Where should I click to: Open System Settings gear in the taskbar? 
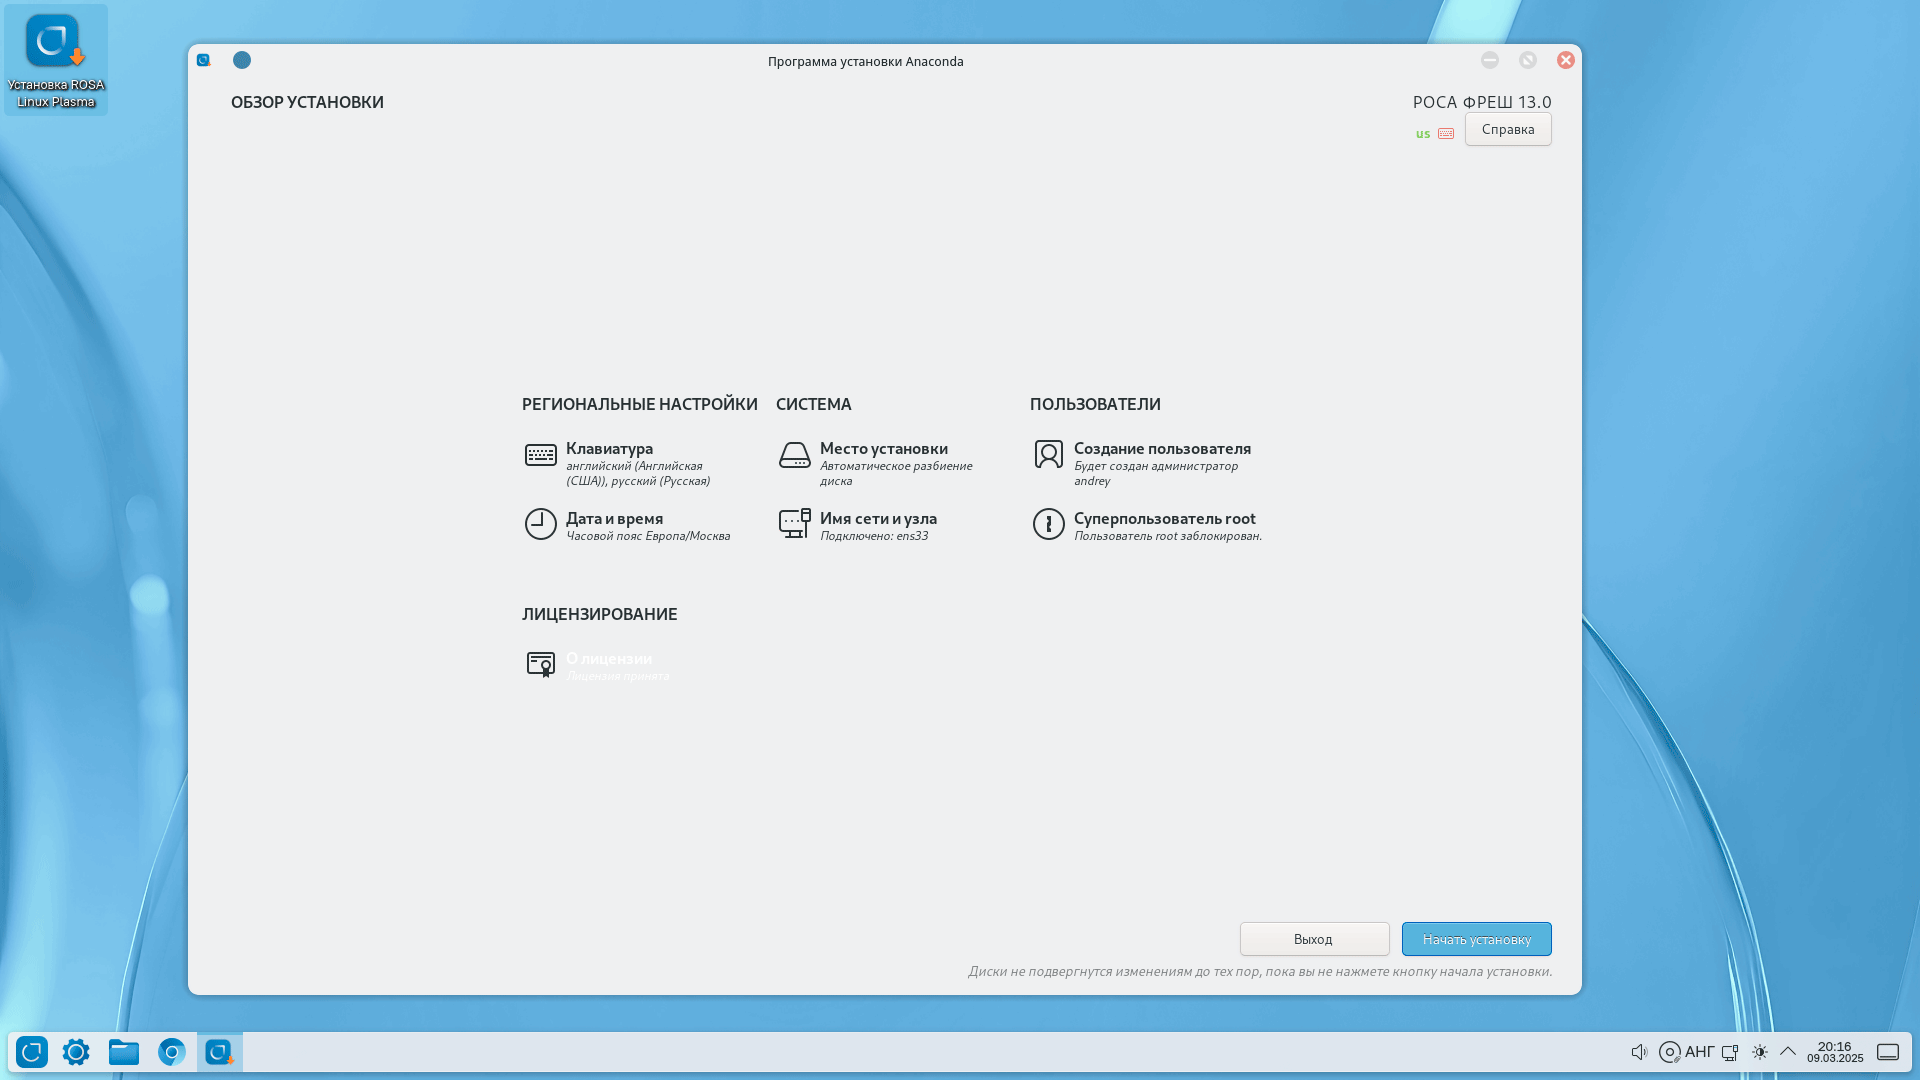click(x=76, y=1052)
